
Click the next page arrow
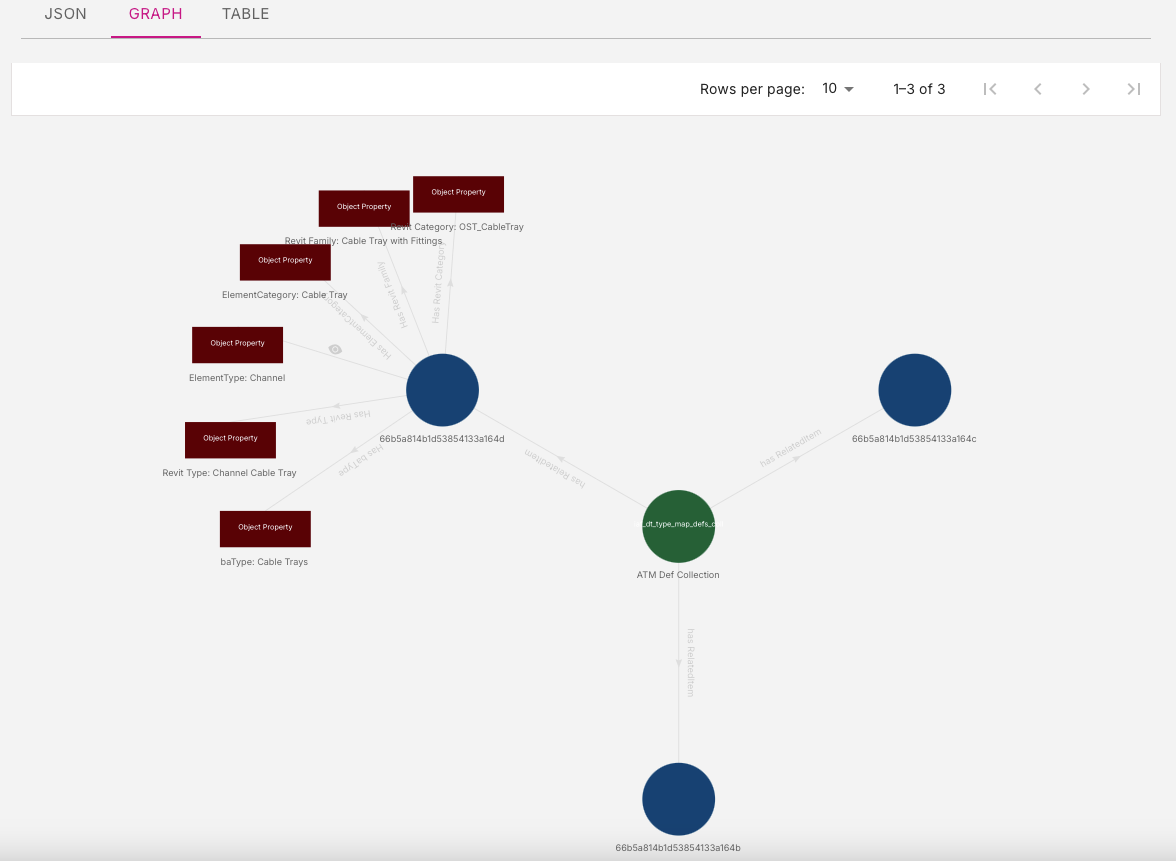pos(1086,89)
